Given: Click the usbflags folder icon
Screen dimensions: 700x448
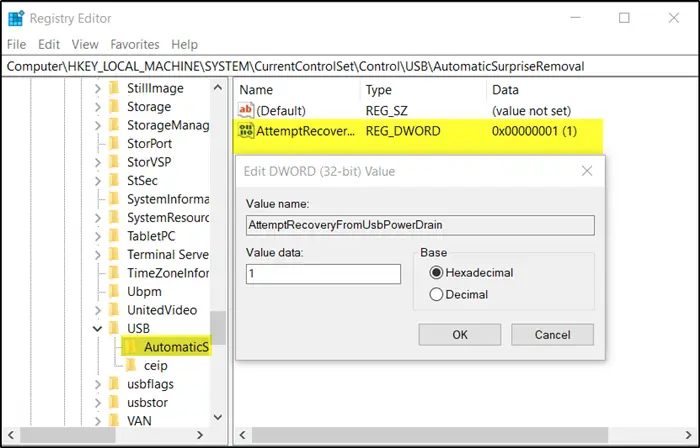Looking at the screenshot, I should (114, 384).
